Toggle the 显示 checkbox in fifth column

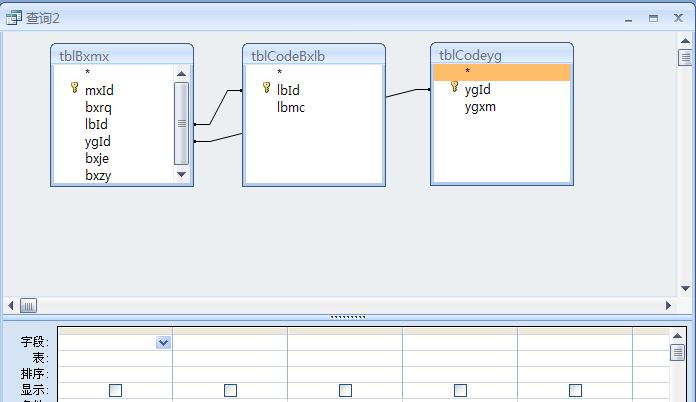(x=575, y=390)
